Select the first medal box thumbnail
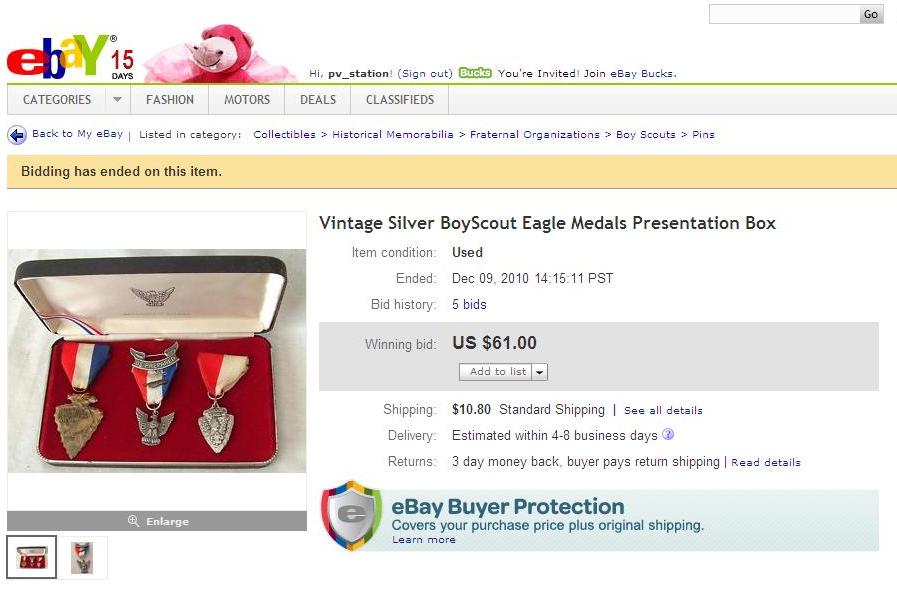The image size is (897, 608). [31, 557]
